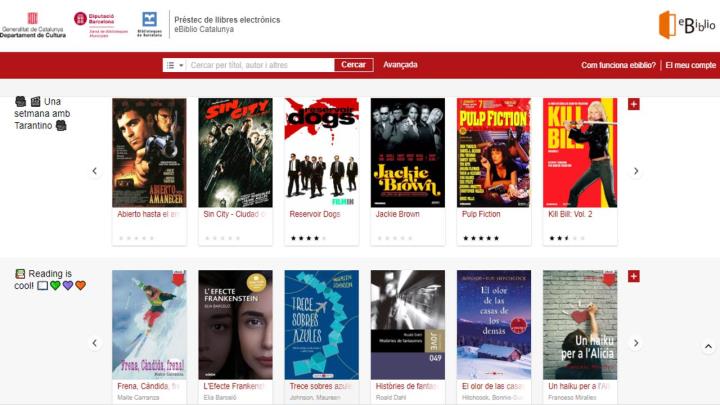This screenshot has width=720, height=405.
Task: Click the Biblioteques de Barcelona logo
Action: click(x=150, y=24)
